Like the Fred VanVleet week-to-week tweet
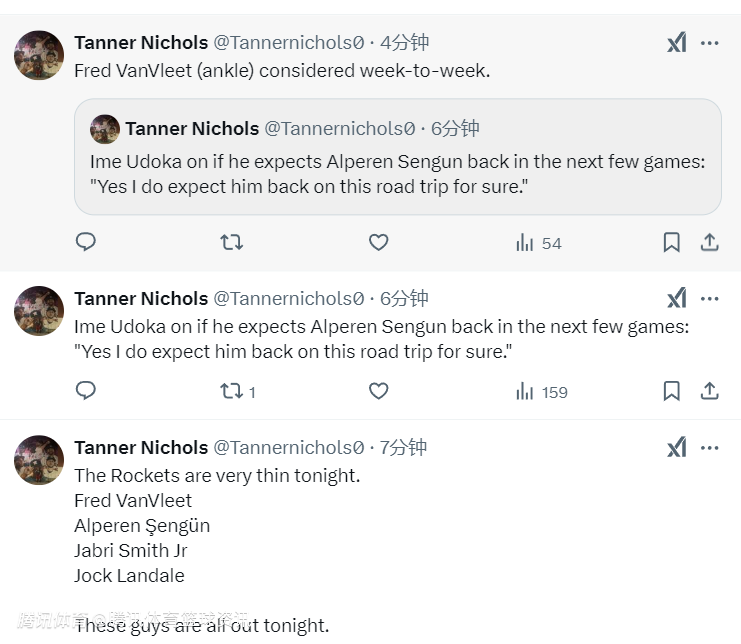 click(378, 242)
